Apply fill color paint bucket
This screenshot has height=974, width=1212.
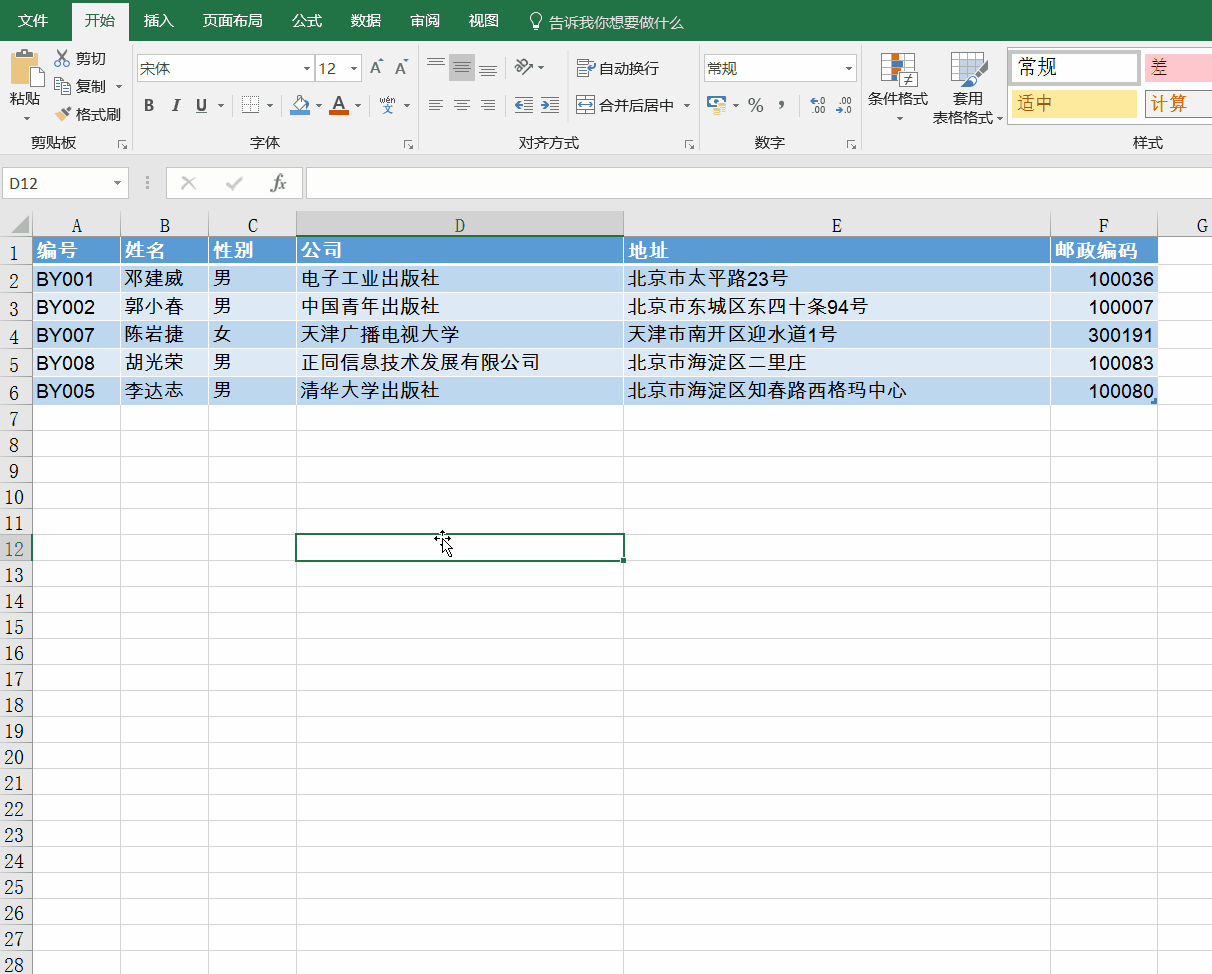[x=300, y=105]
